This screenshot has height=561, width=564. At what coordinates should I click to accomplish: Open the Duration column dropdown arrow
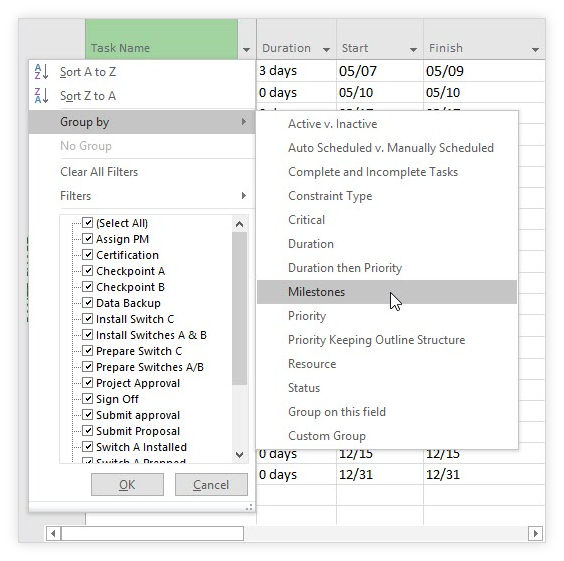tap(326, 50)
